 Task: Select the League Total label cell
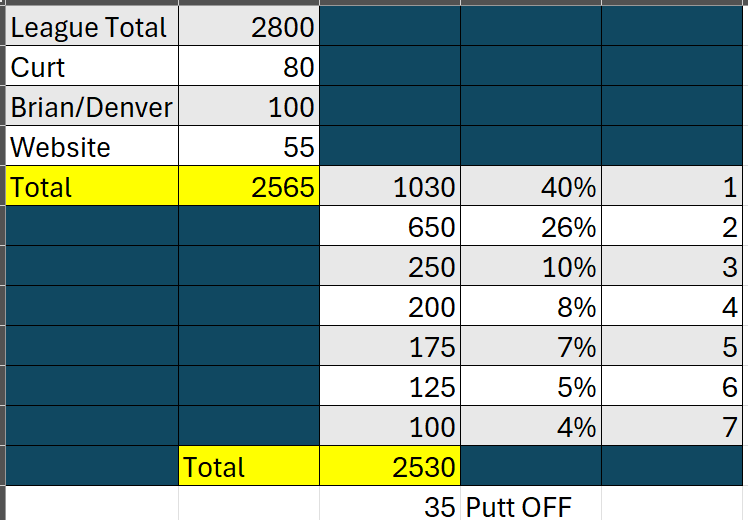tap(91, 27)
